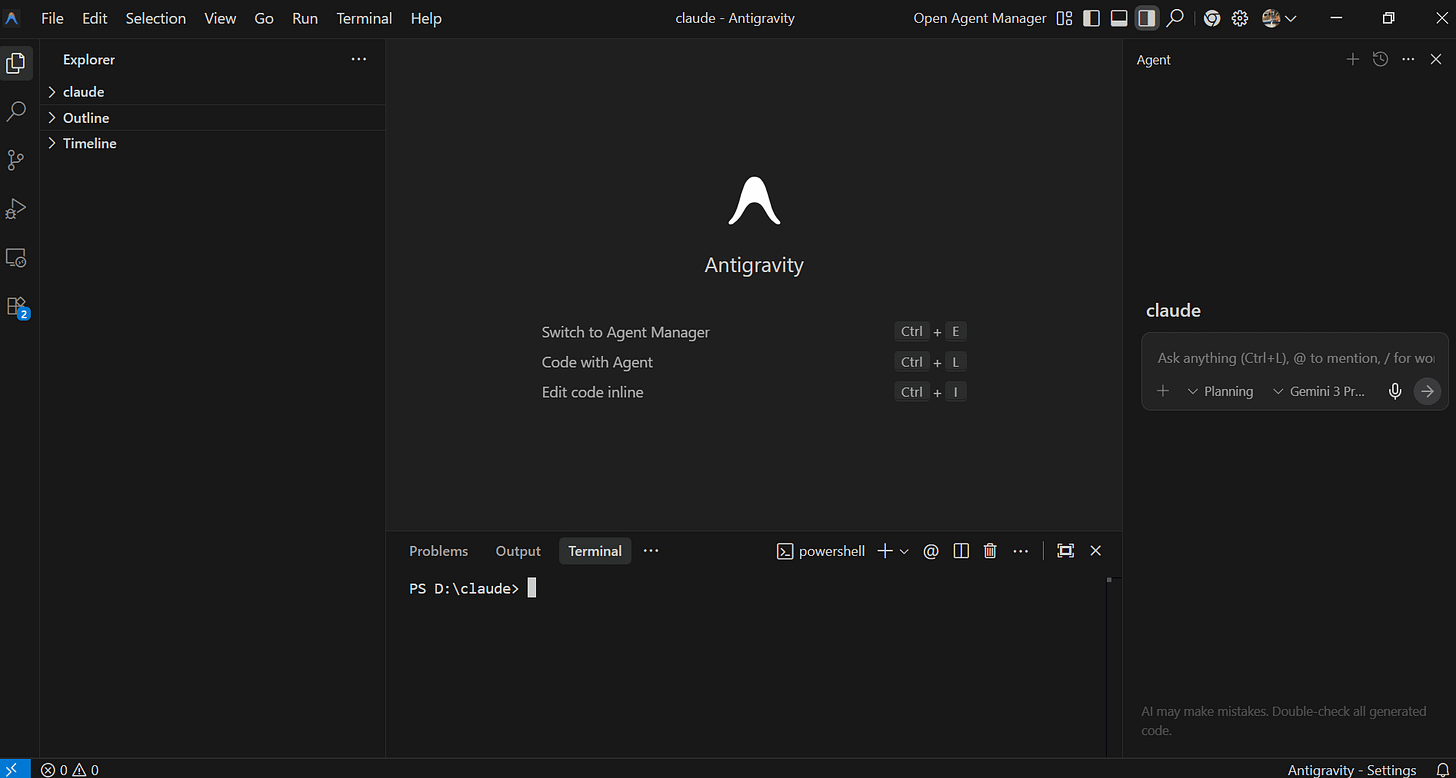Viewport: 1456px width, 778px height.
Task: Toggle the bottom panel visibility
Action: pos(1120,18)
